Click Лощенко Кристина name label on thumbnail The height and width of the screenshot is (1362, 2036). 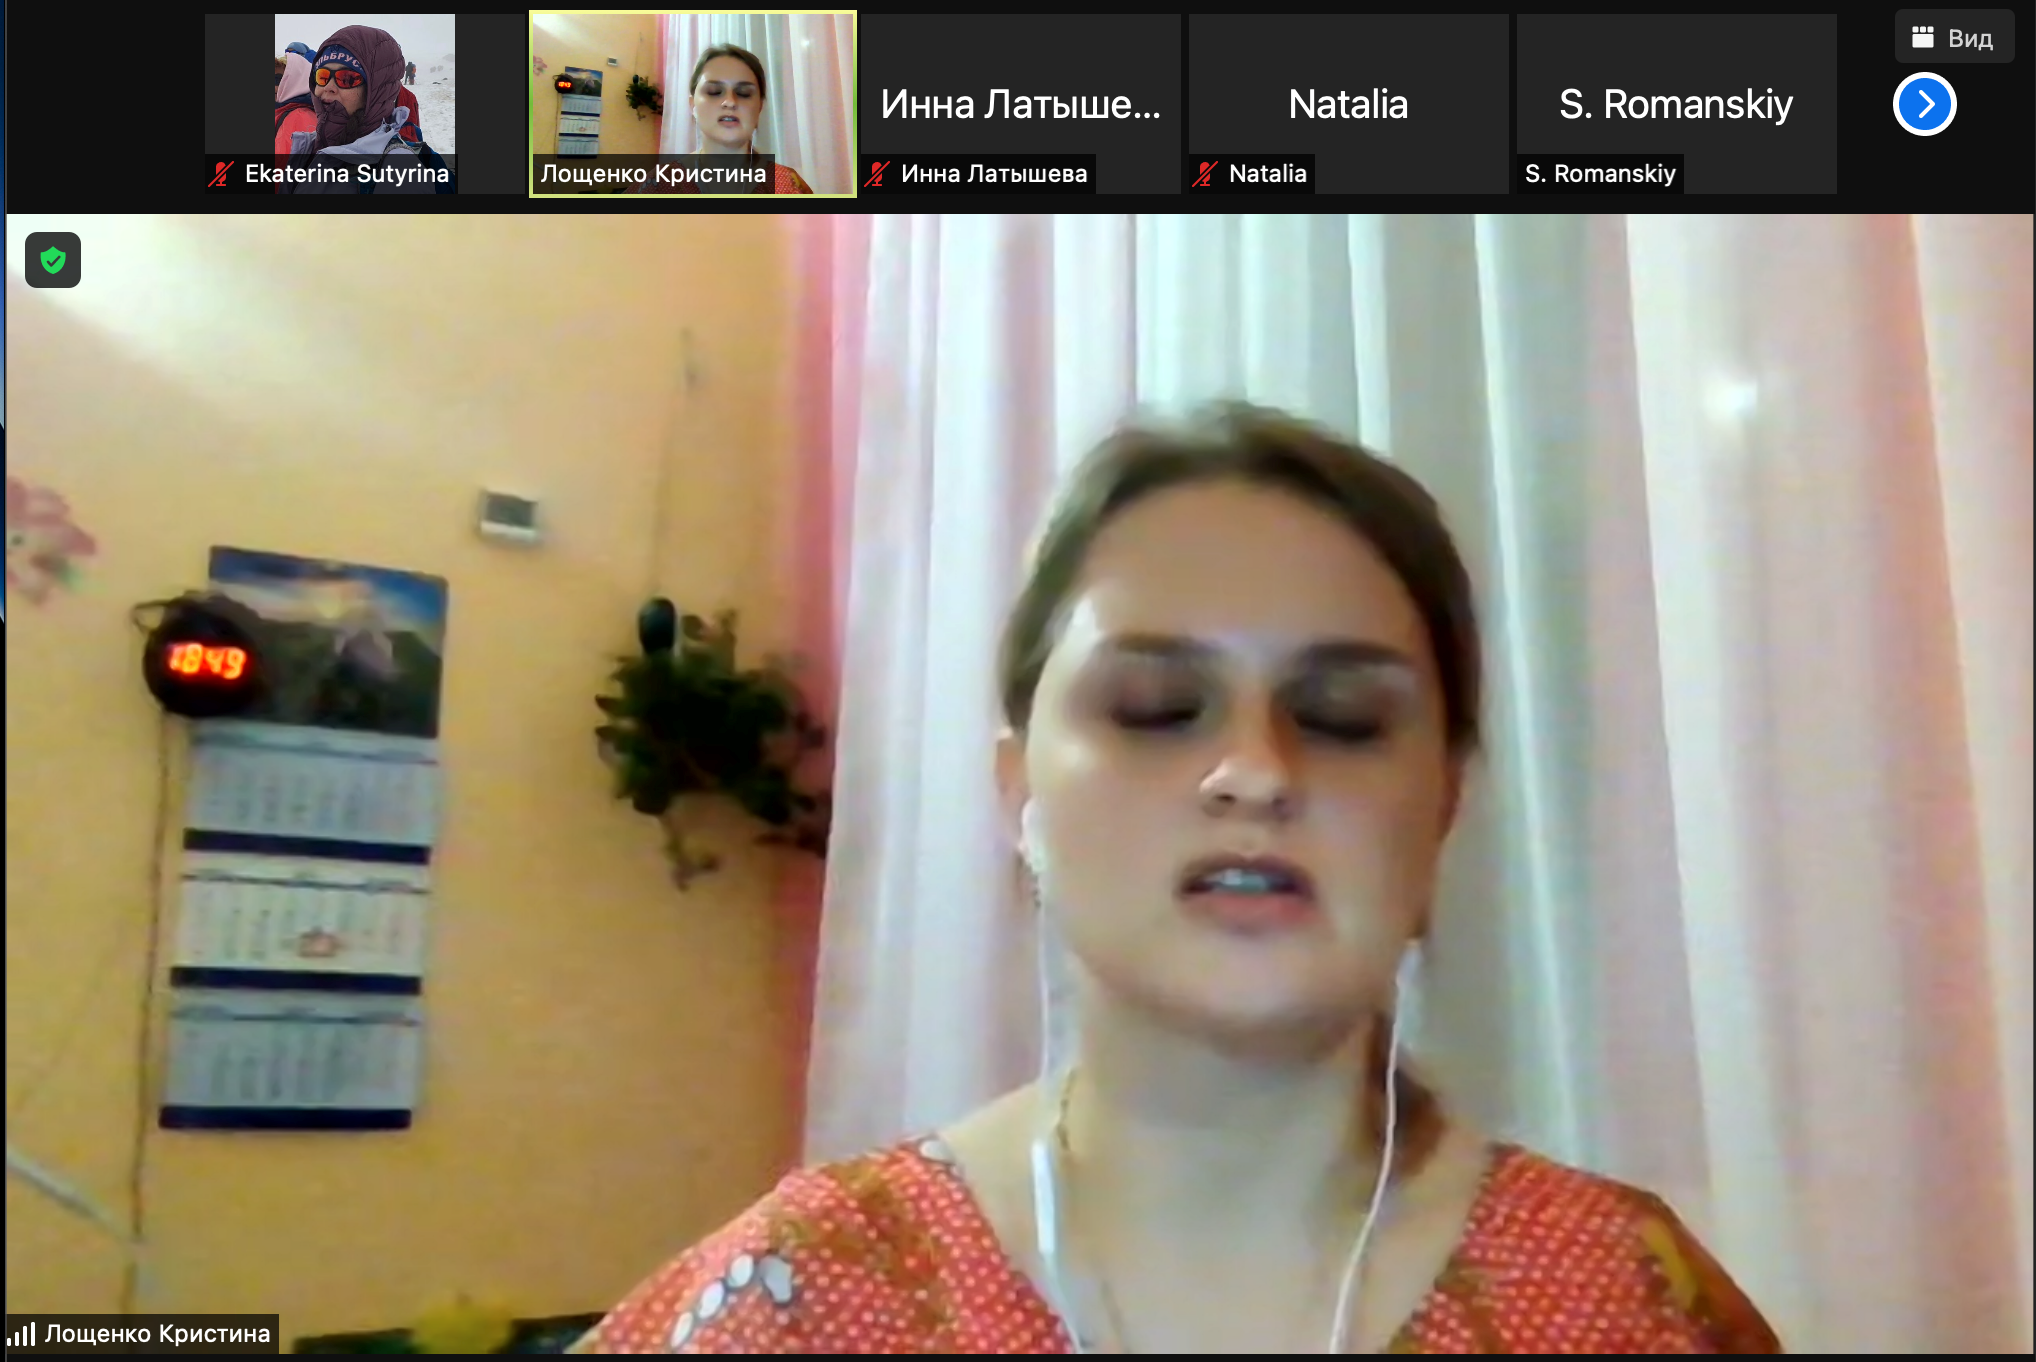click(x=653, y=174)
